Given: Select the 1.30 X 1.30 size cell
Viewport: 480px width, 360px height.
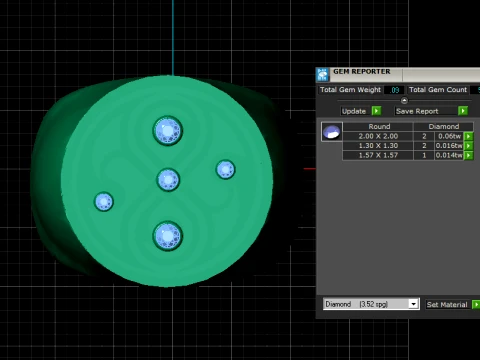Looking at the screenshot, I should point(378,146).
